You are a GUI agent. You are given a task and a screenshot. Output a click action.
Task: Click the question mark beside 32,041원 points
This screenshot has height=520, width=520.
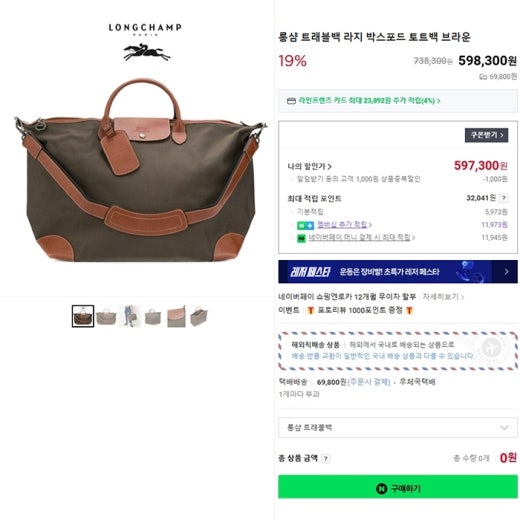click(x=504, y=198)
